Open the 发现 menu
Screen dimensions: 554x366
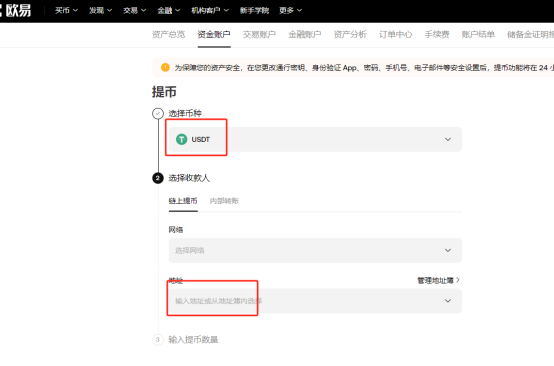pos(100,11)
